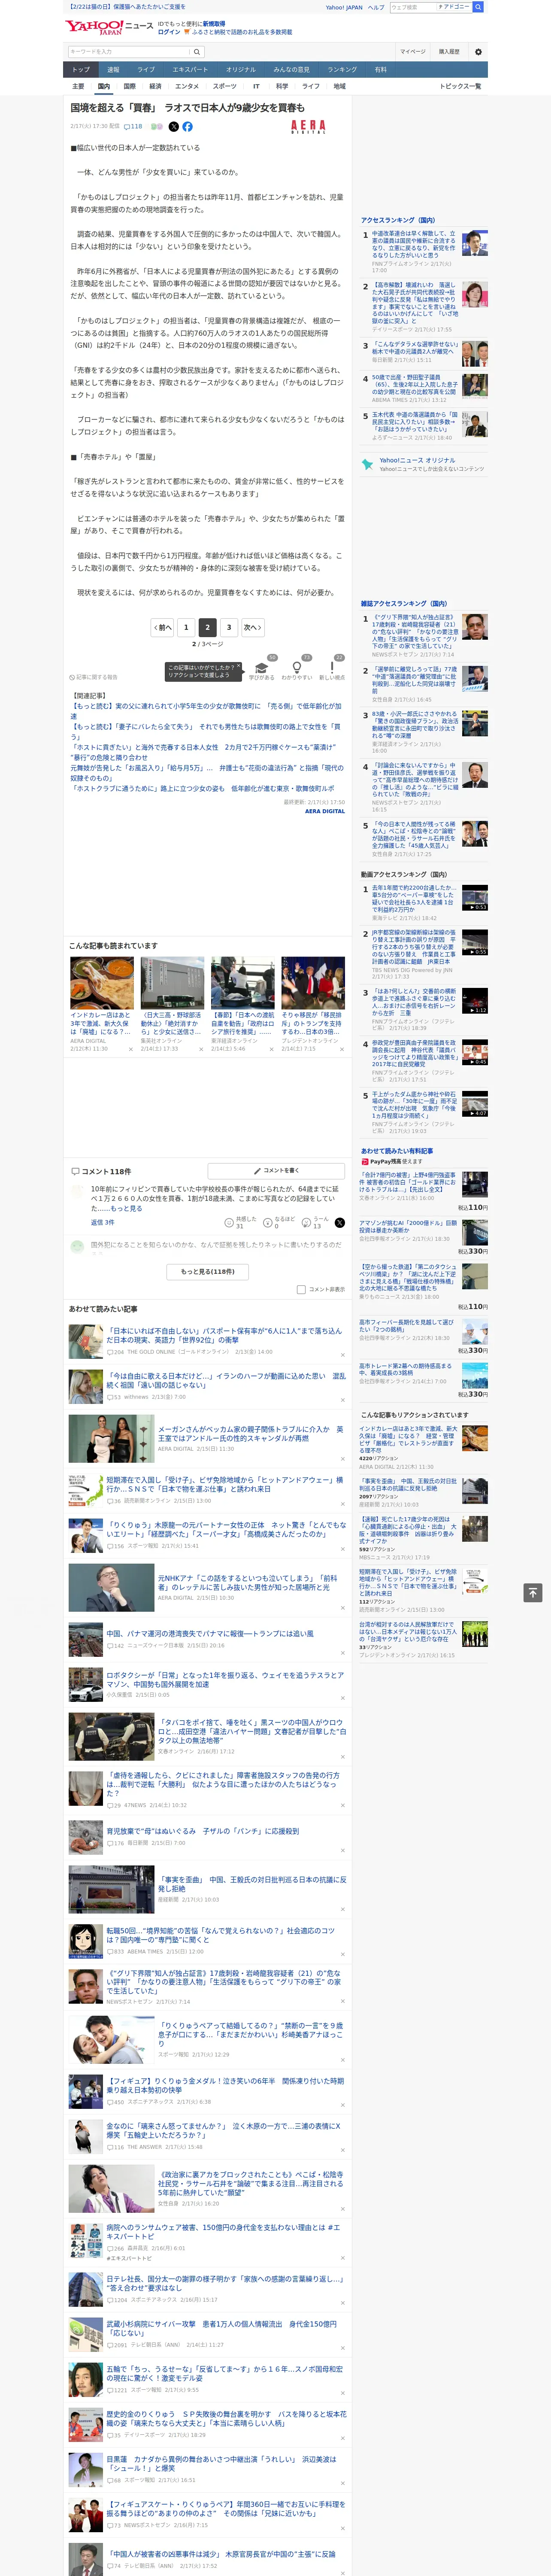Screen dimensions: 551x2576
Task: Go to article page 3
Action: coord(229,628)
